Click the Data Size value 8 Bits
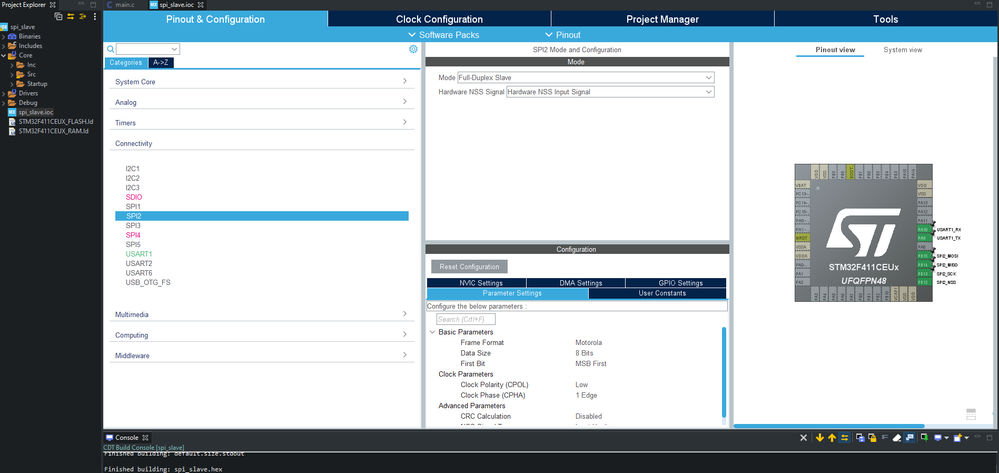999x473 pixels. tap(584, 353)
